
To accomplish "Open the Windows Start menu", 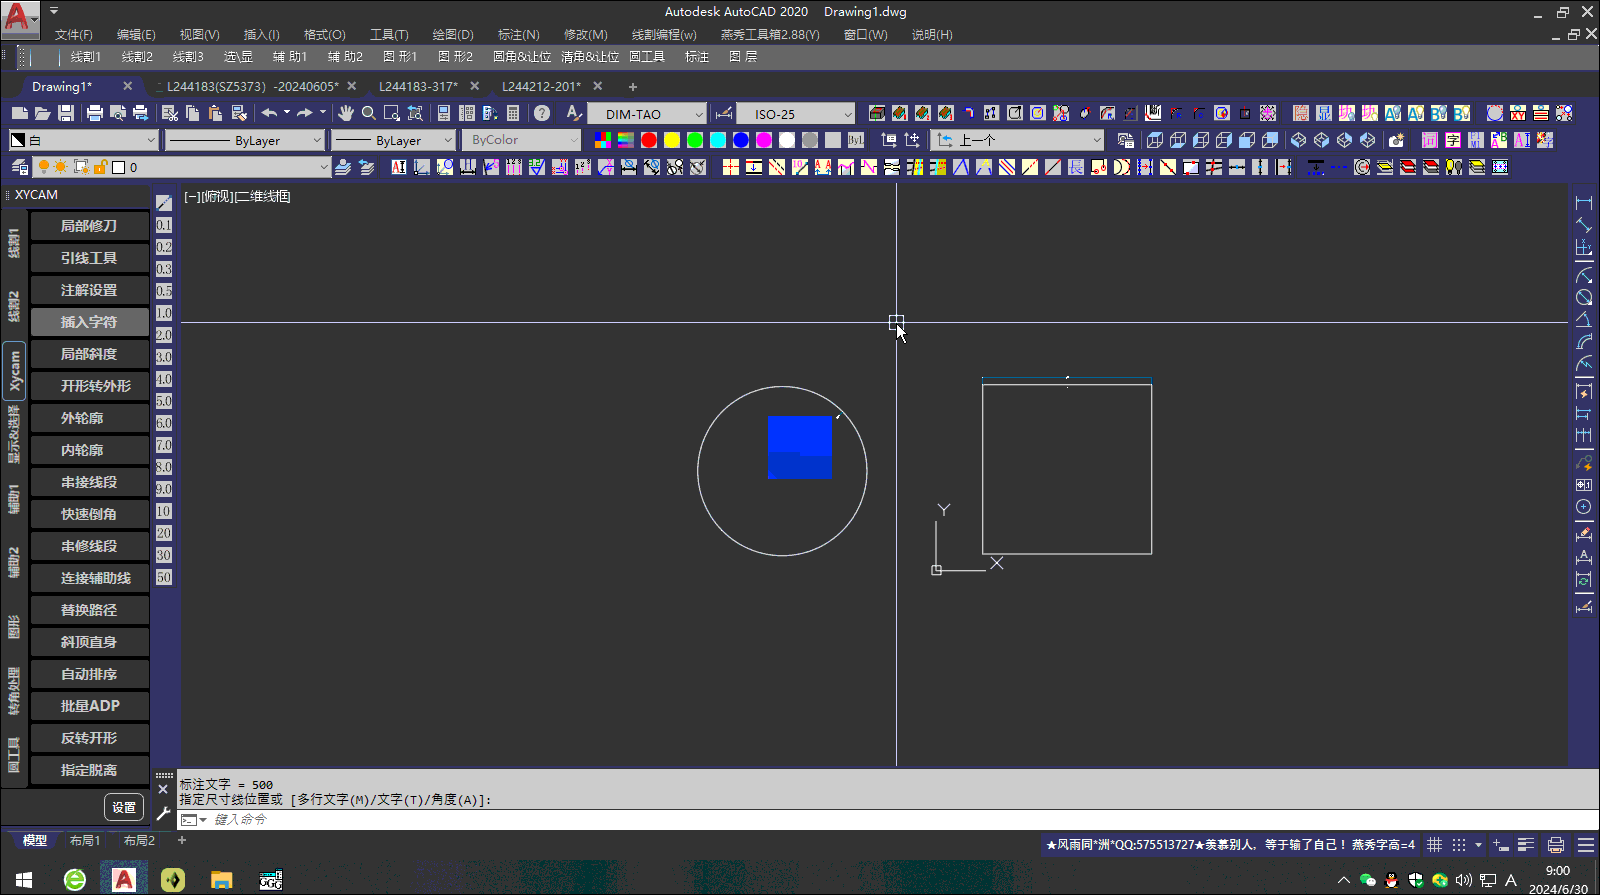I will pos(24,880).
